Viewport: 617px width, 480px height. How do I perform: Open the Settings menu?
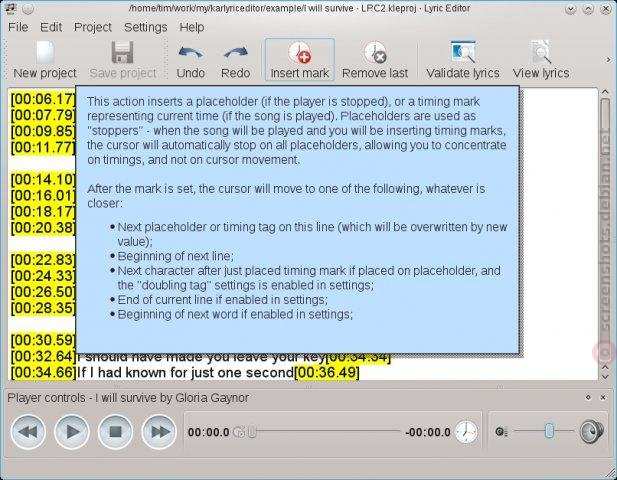(146, 27)
